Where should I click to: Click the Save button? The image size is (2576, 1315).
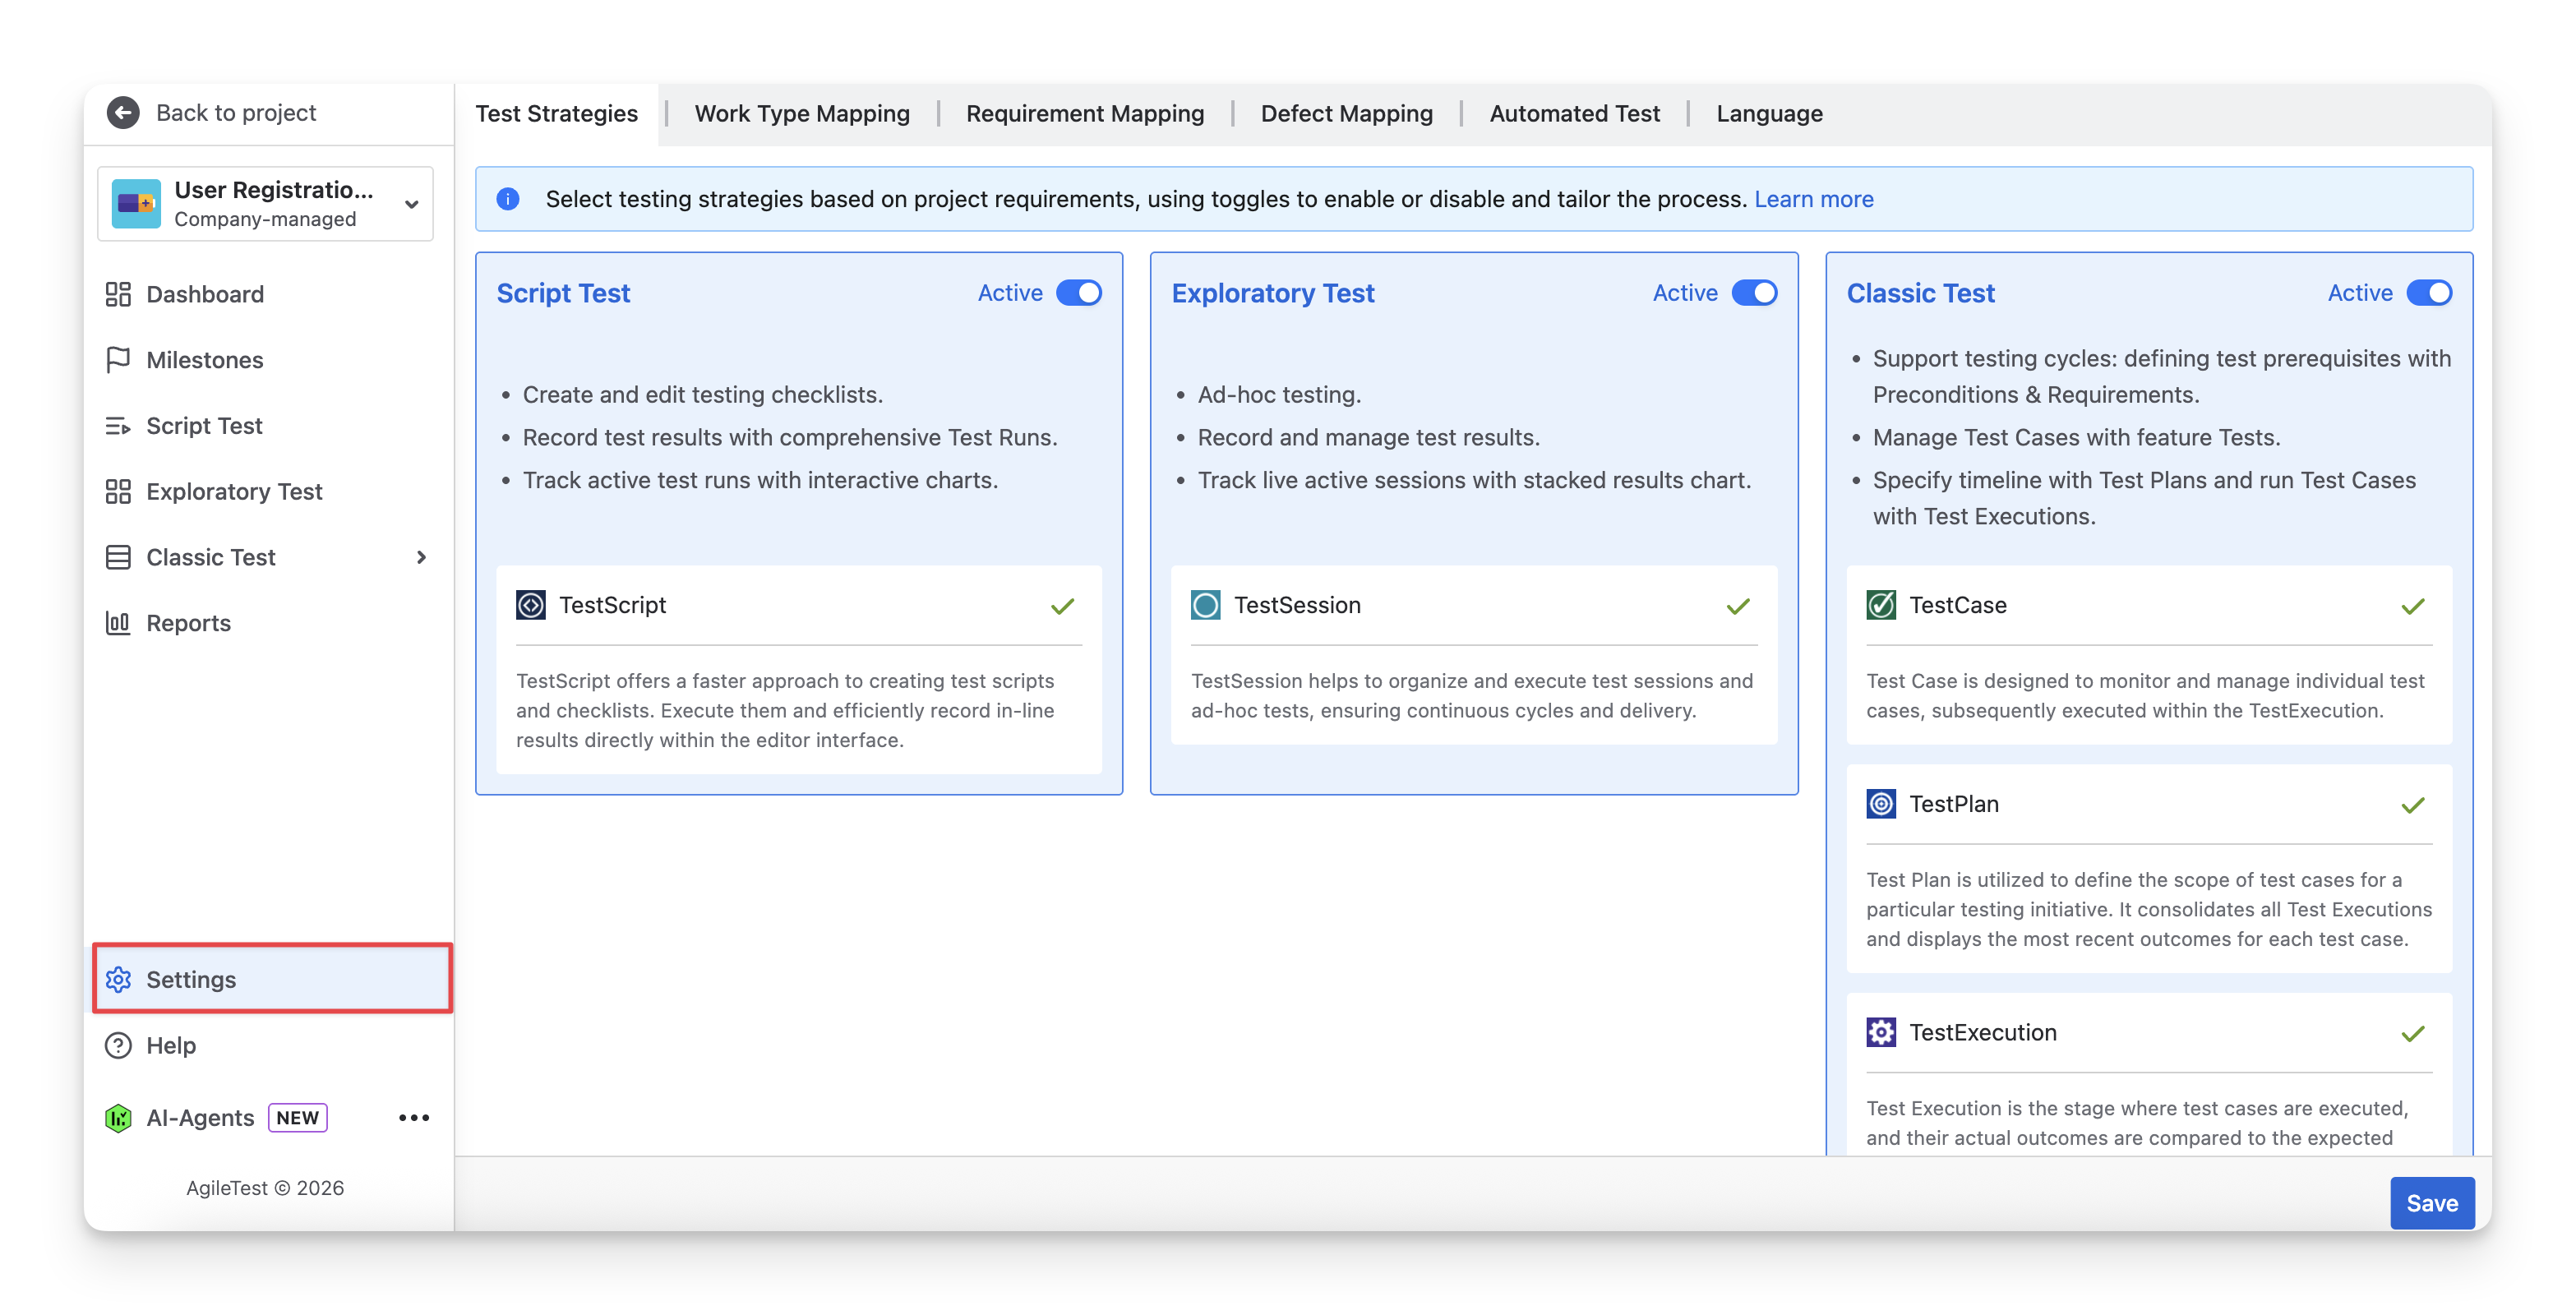(x=2431, y=1203)
